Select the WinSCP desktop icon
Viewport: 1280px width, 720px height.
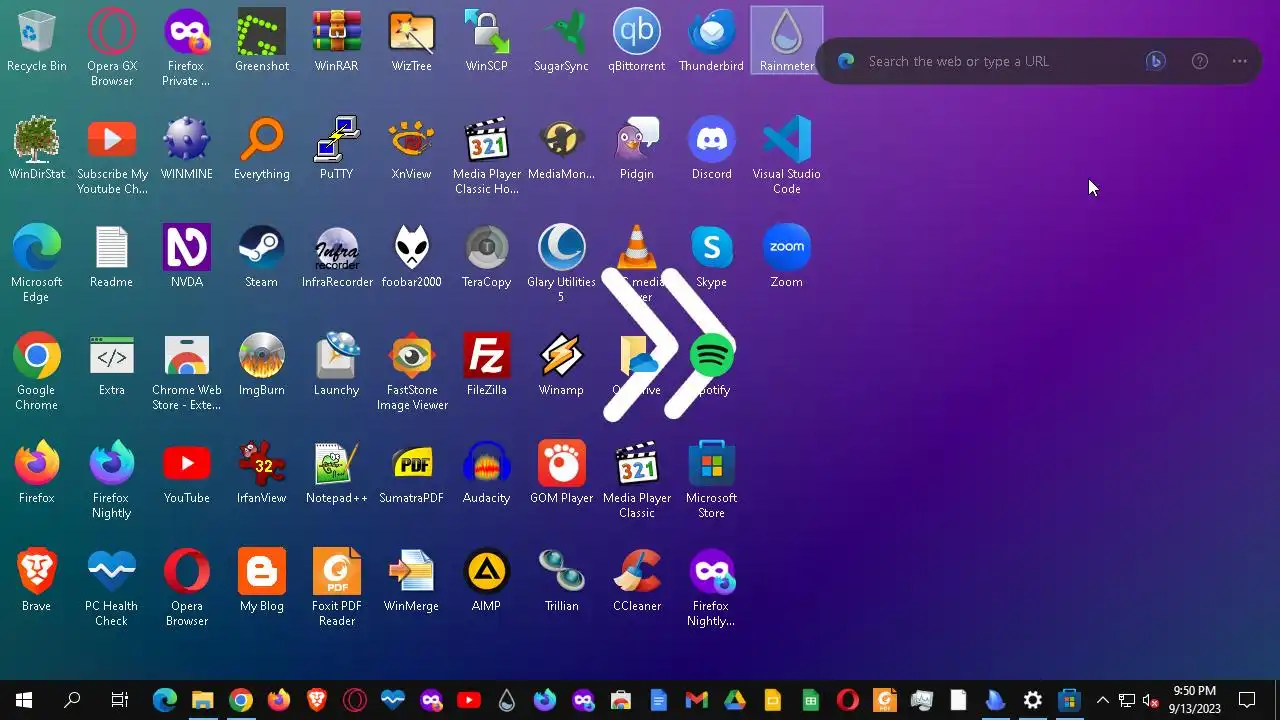(486, 41)
